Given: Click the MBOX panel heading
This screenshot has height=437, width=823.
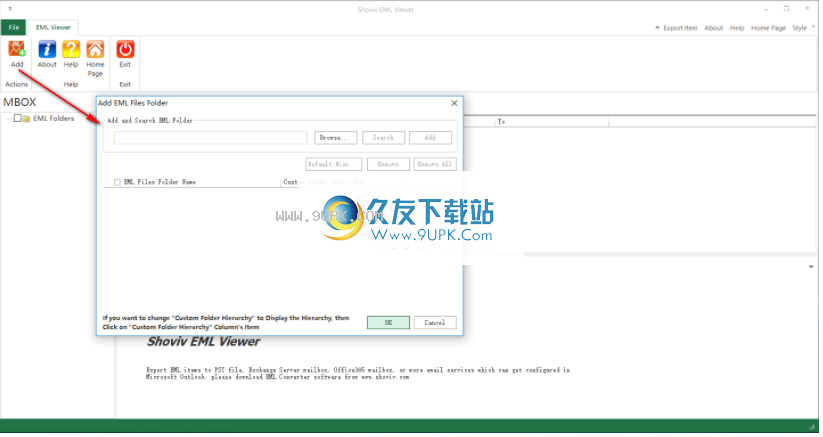Looking at the screenshot, I should coord(20,102).
